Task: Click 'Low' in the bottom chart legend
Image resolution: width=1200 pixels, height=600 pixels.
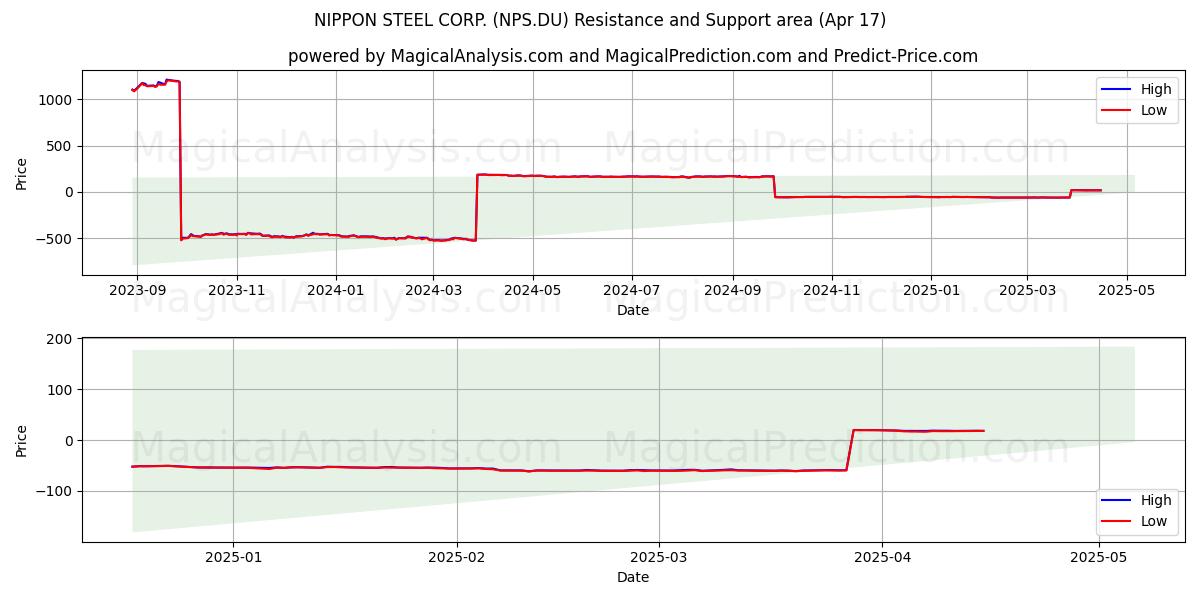Action: coord(1154,521)
